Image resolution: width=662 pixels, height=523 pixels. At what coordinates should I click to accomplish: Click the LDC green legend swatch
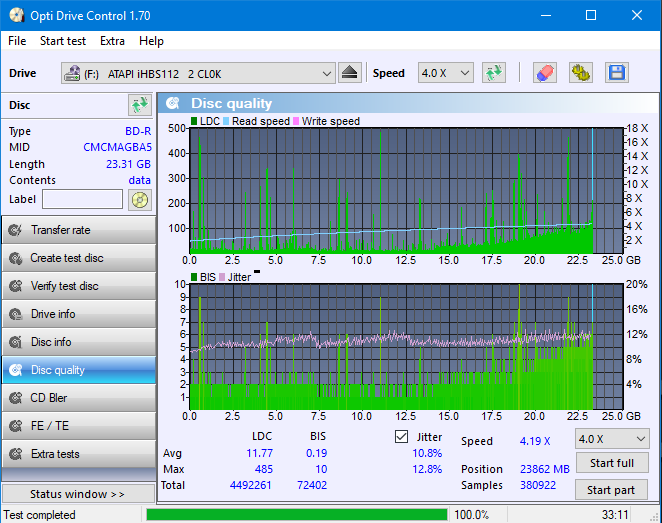click(194, 121)
